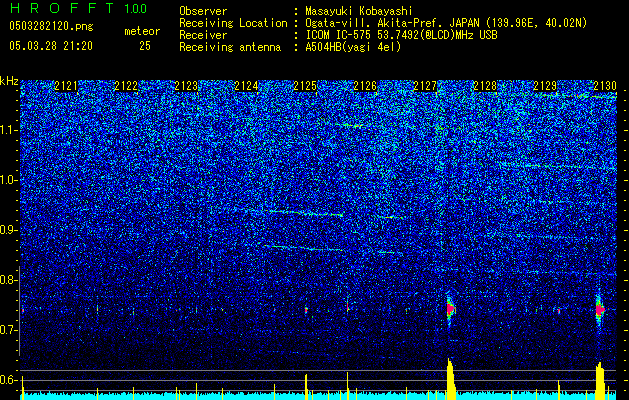Click the large red meteor echo after 2127
This screenshot has height=400, width=629.
click(450, 309)
